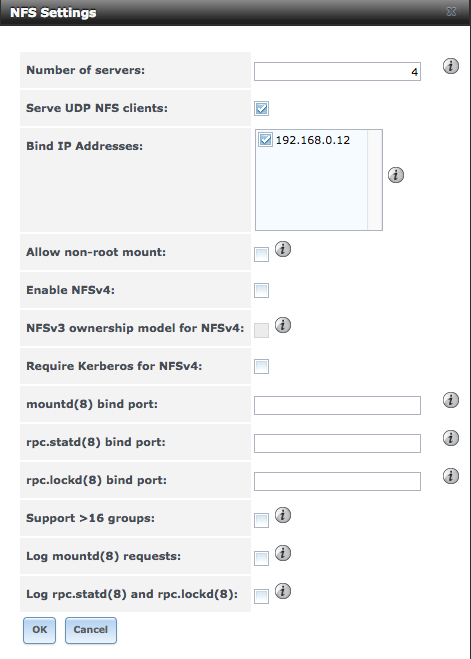Focus the Number of servers field
Viewport: 471px width, 659px height.
(337, 71)
